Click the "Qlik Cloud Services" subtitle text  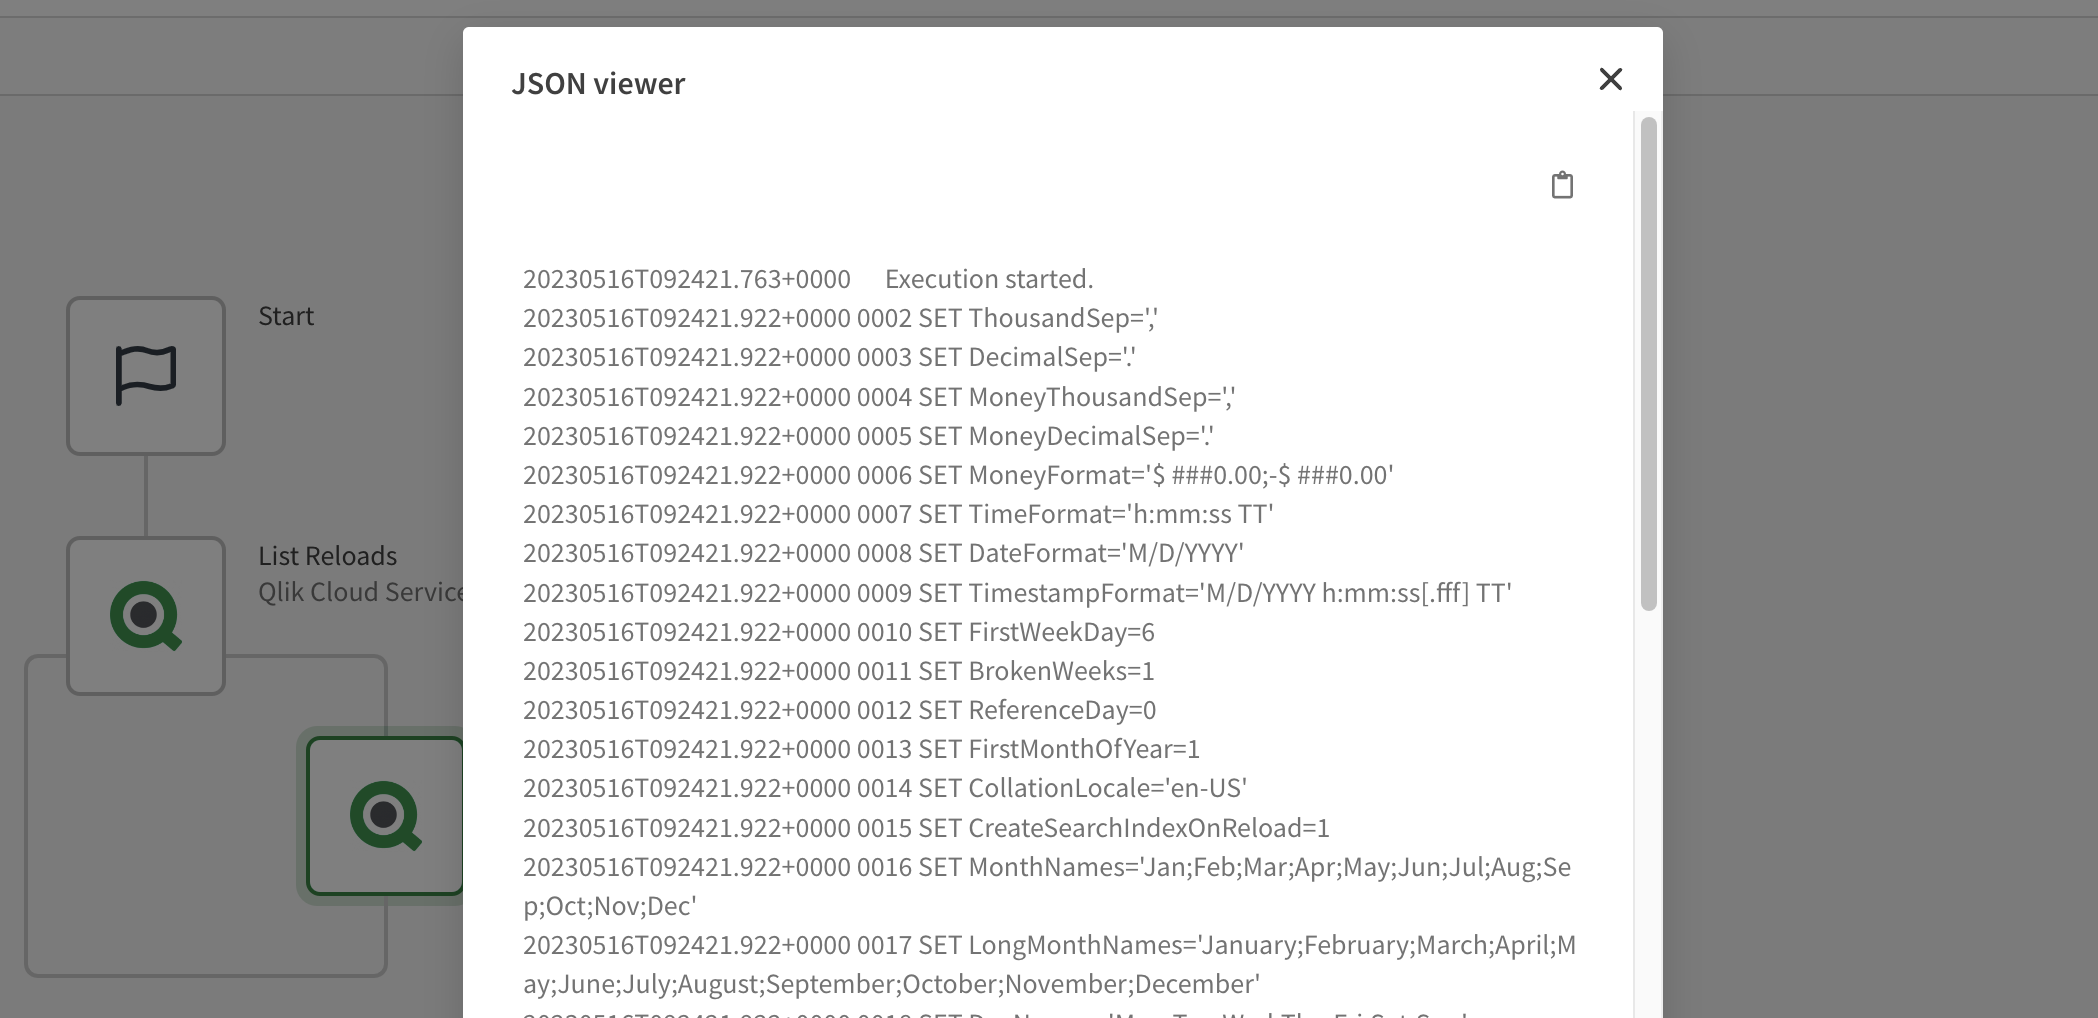click(x=360, y=592)
